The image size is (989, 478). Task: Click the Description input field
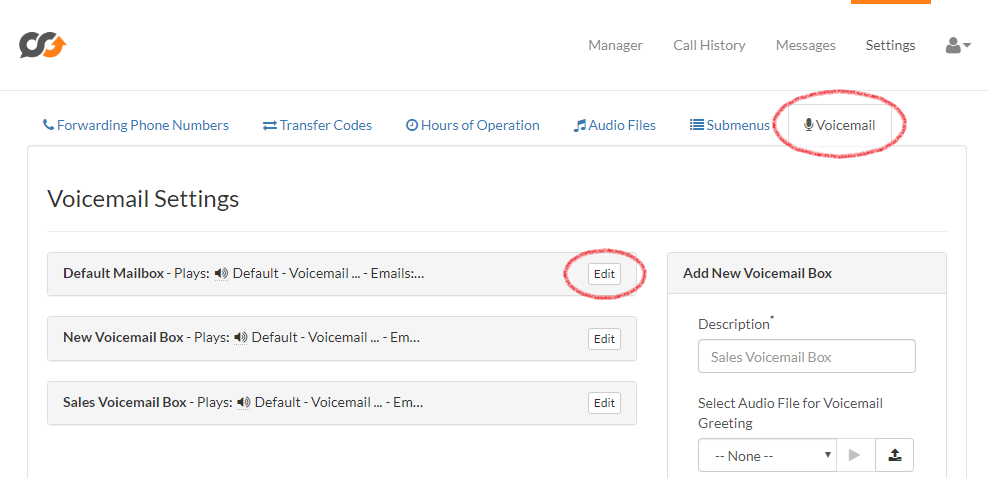point(807,356)
